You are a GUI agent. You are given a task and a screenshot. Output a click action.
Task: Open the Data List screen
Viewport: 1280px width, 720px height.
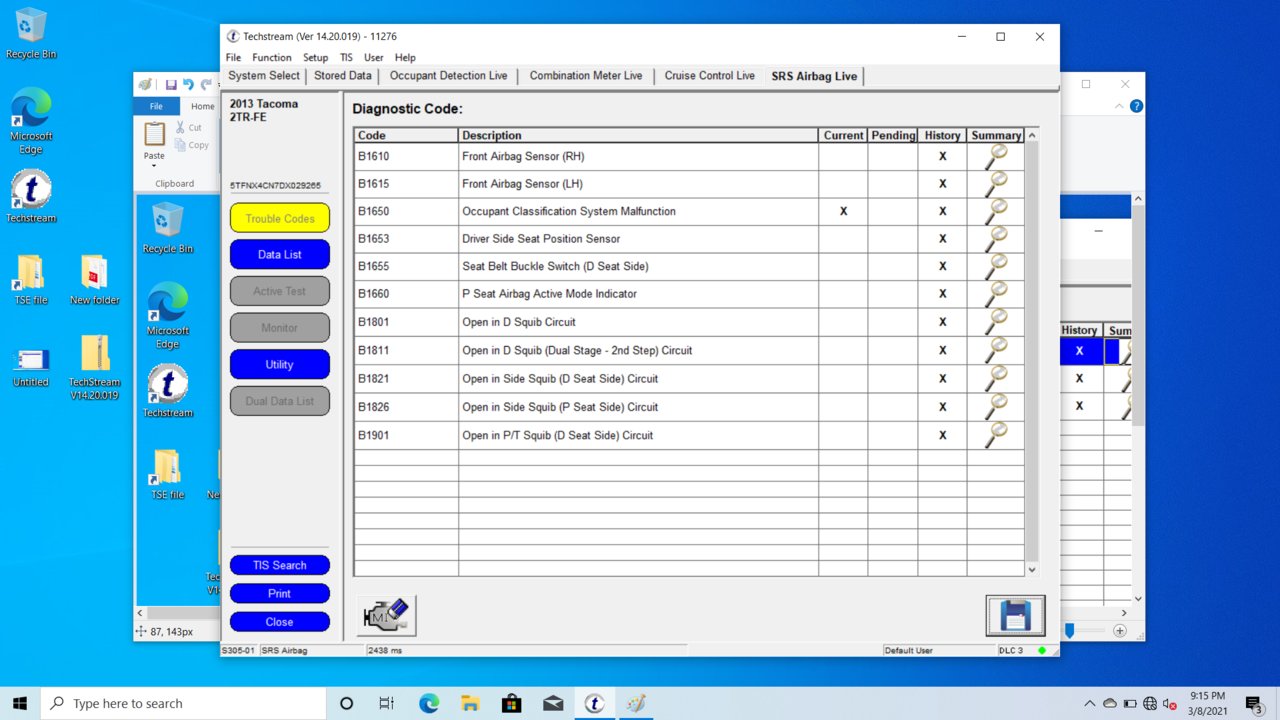pos(280,254)
